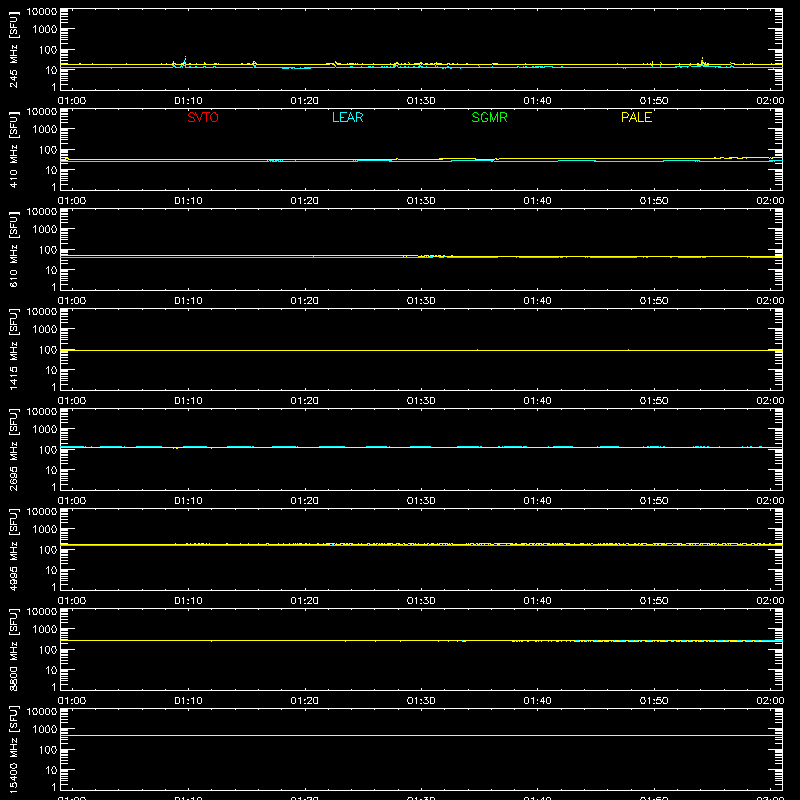Select the 2695 MHz [SFU] axis title
The image size is (800, 800).
click(x=14, y=449)
